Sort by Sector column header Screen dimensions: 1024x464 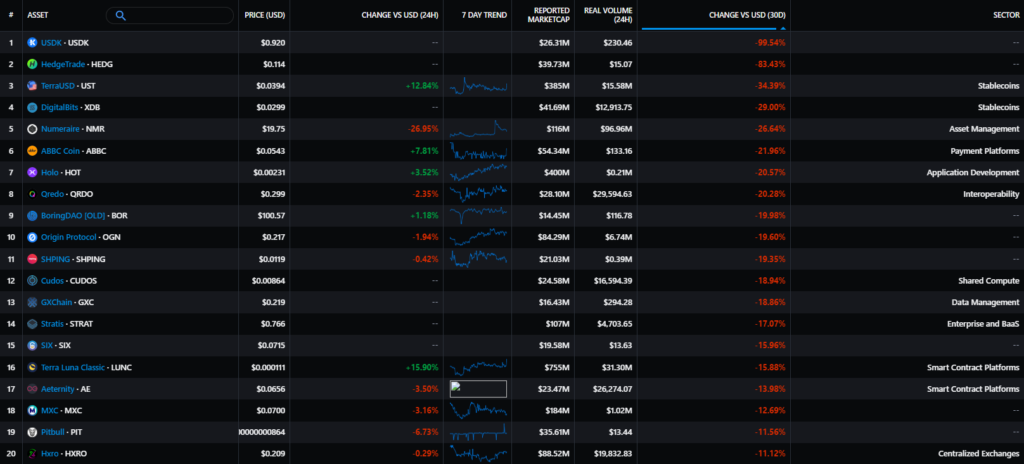pyautogui.click(x=1005, y=15)
